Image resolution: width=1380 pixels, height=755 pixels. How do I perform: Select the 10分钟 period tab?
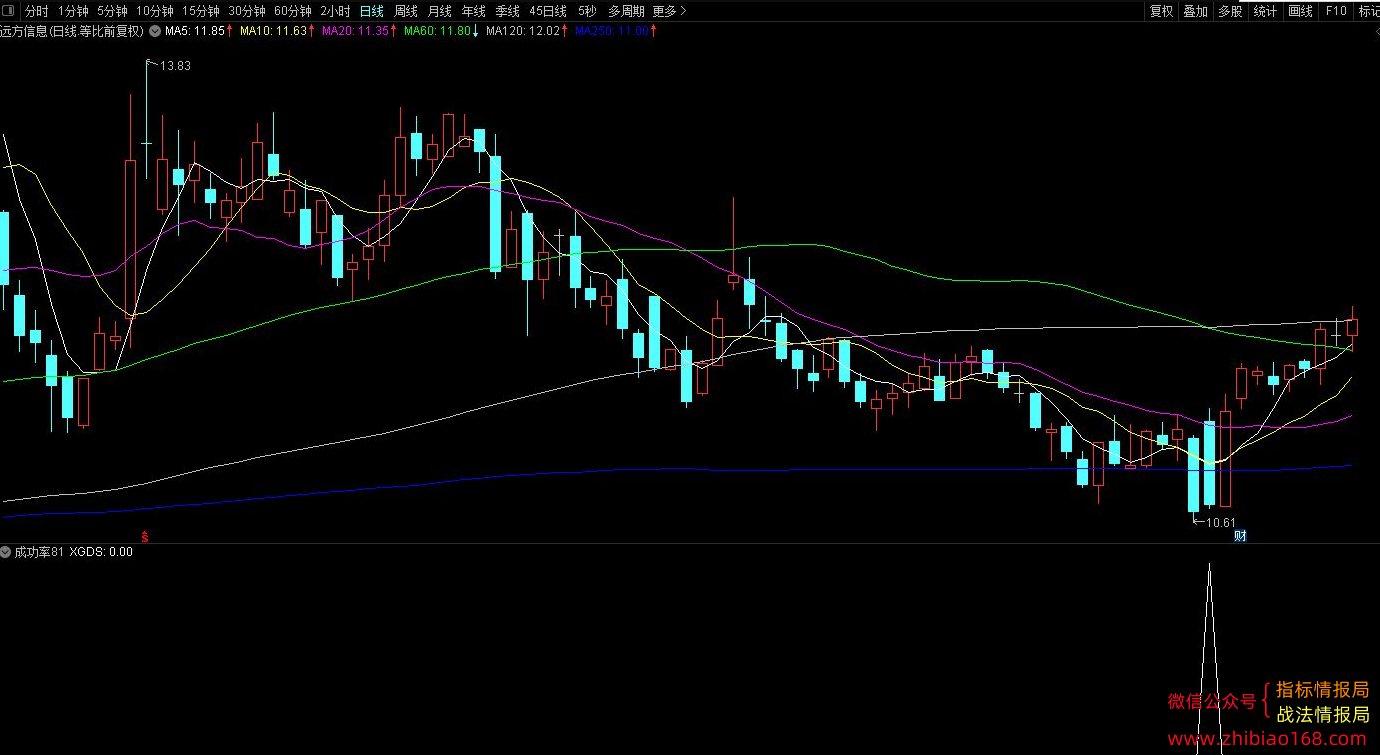[154, 11]
